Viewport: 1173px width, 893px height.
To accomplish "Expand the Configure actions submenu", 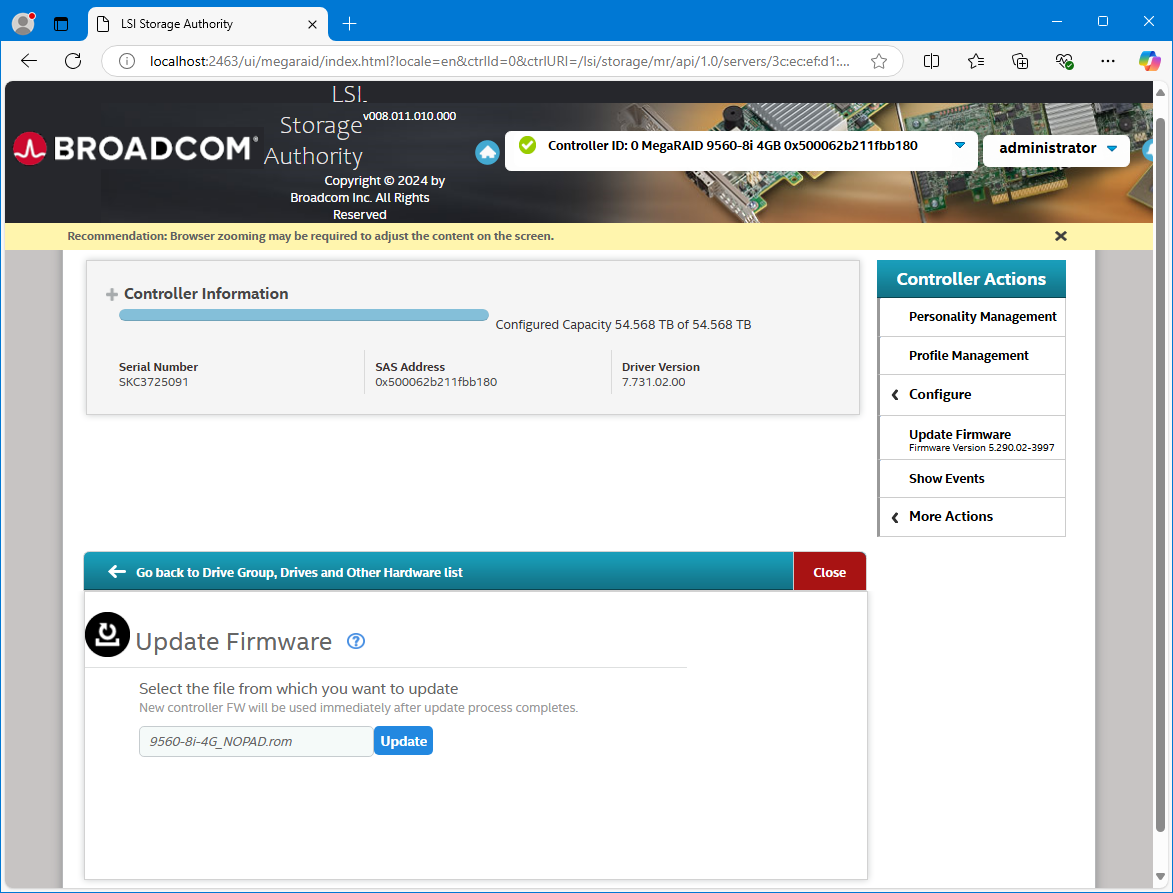I will (x=972, y=395).
